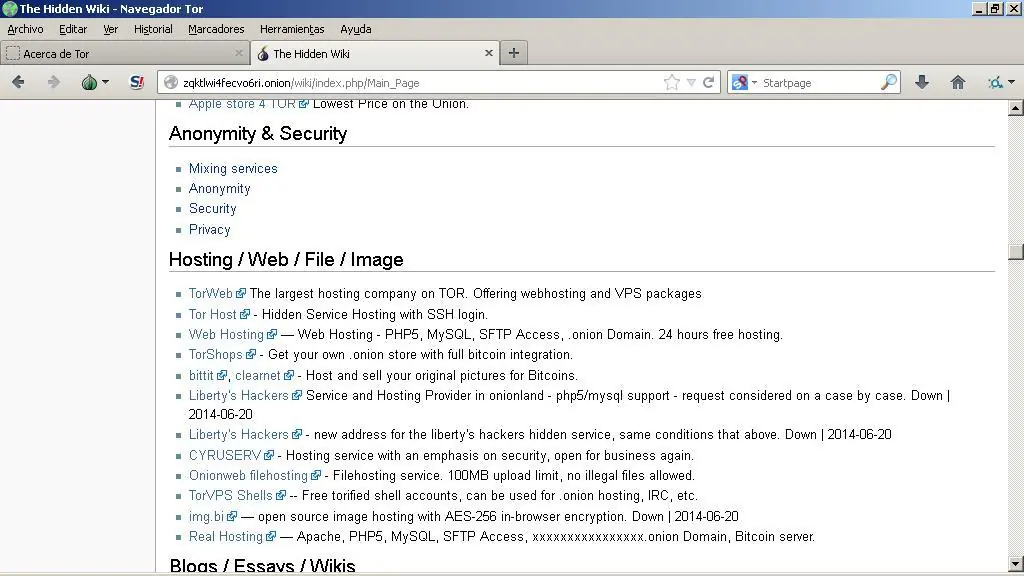Image resolution: width=1024 pixels, height=576 pixels.
Task: Open the Privacy link
Action: coord(210,229)
